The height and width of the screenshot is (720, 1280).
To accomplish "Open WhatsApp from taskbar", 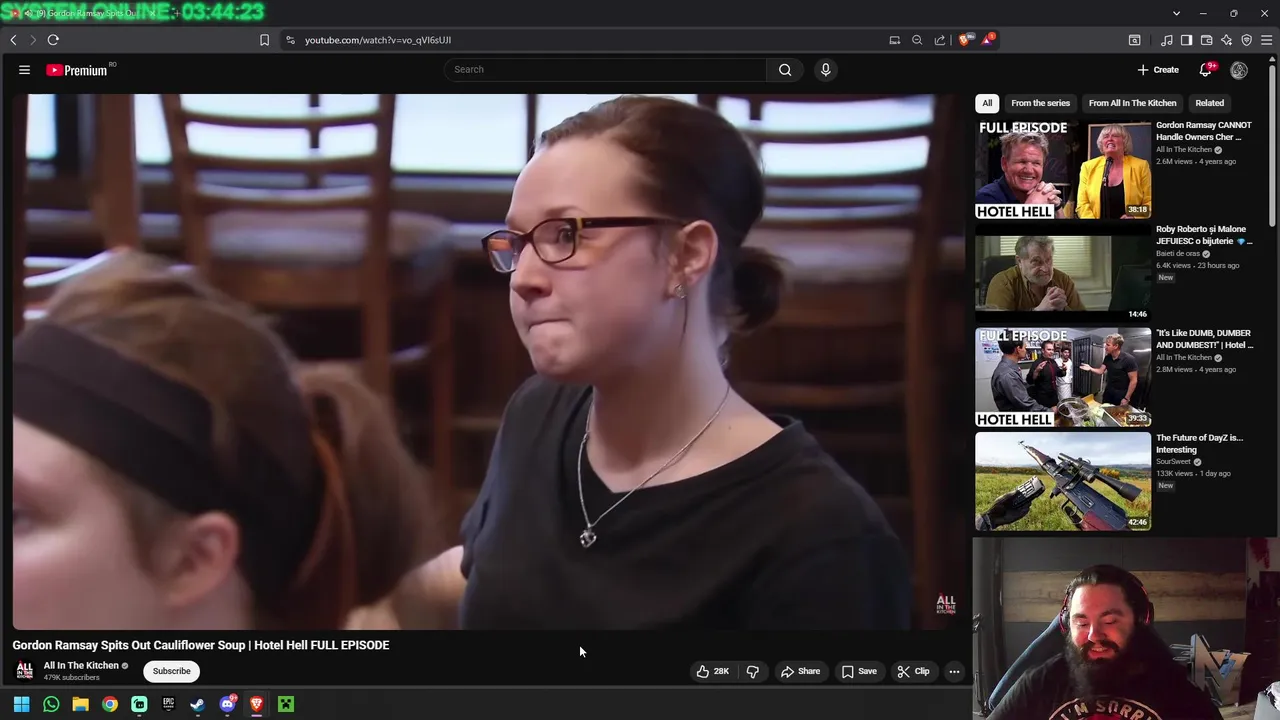I will 51,704.
